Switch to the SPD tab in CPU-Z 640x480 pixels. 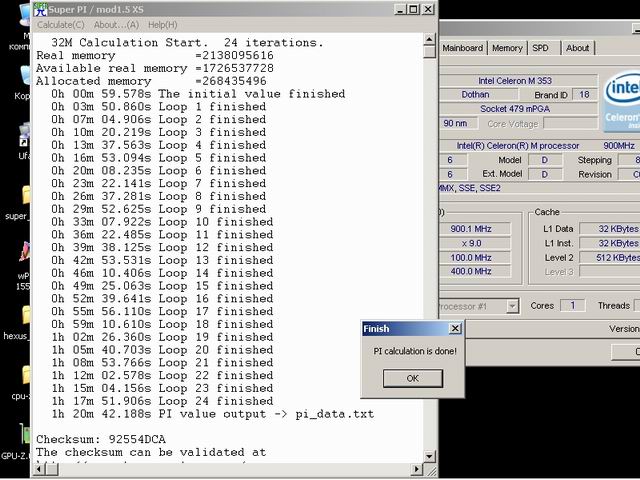point(540,48)
